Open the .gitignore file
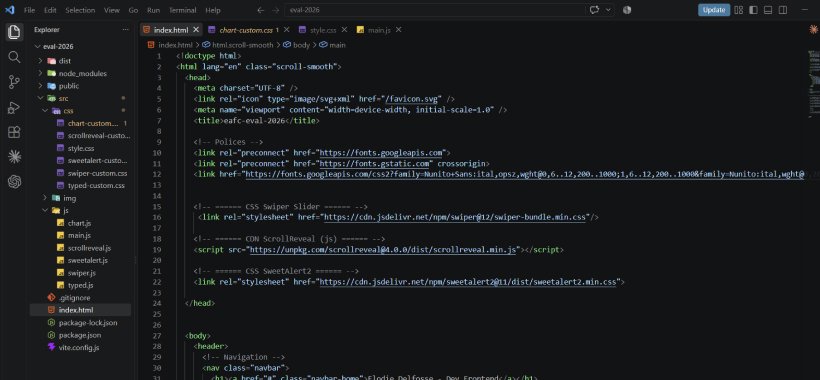 tap(74, 297)
